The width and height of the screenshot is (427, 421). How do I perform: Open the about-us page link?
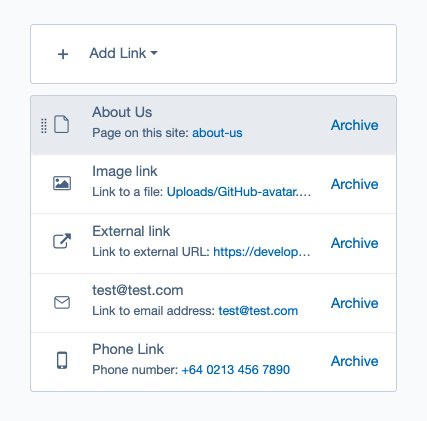tap(217, 133)
